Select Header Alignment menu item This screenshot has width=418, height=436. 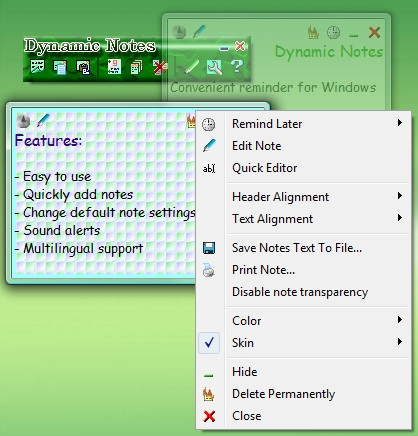[x=303, y=197]
